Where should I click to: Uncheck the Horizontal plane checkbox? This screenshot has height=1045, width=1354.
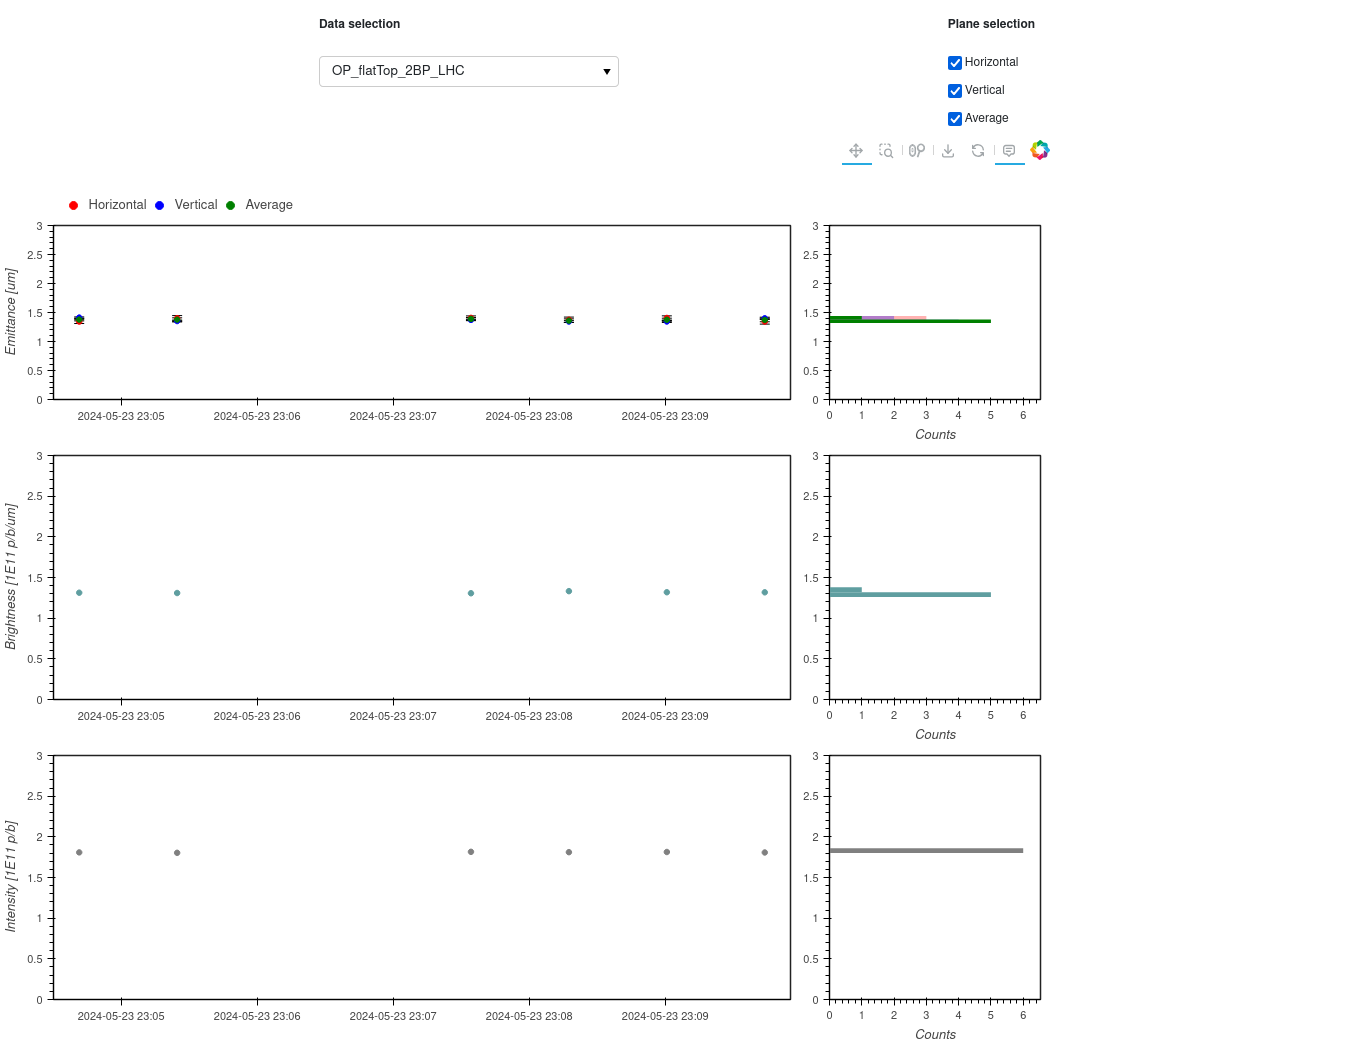[x=955, y=63]
